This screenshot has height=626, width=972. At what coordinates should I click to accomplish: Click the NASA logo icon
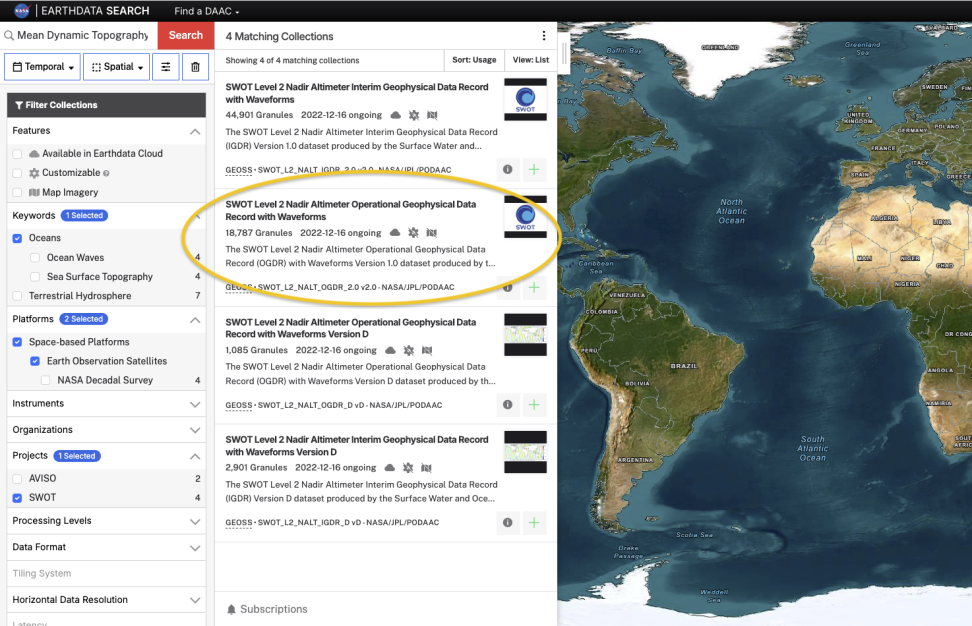[x=22, y=11]
